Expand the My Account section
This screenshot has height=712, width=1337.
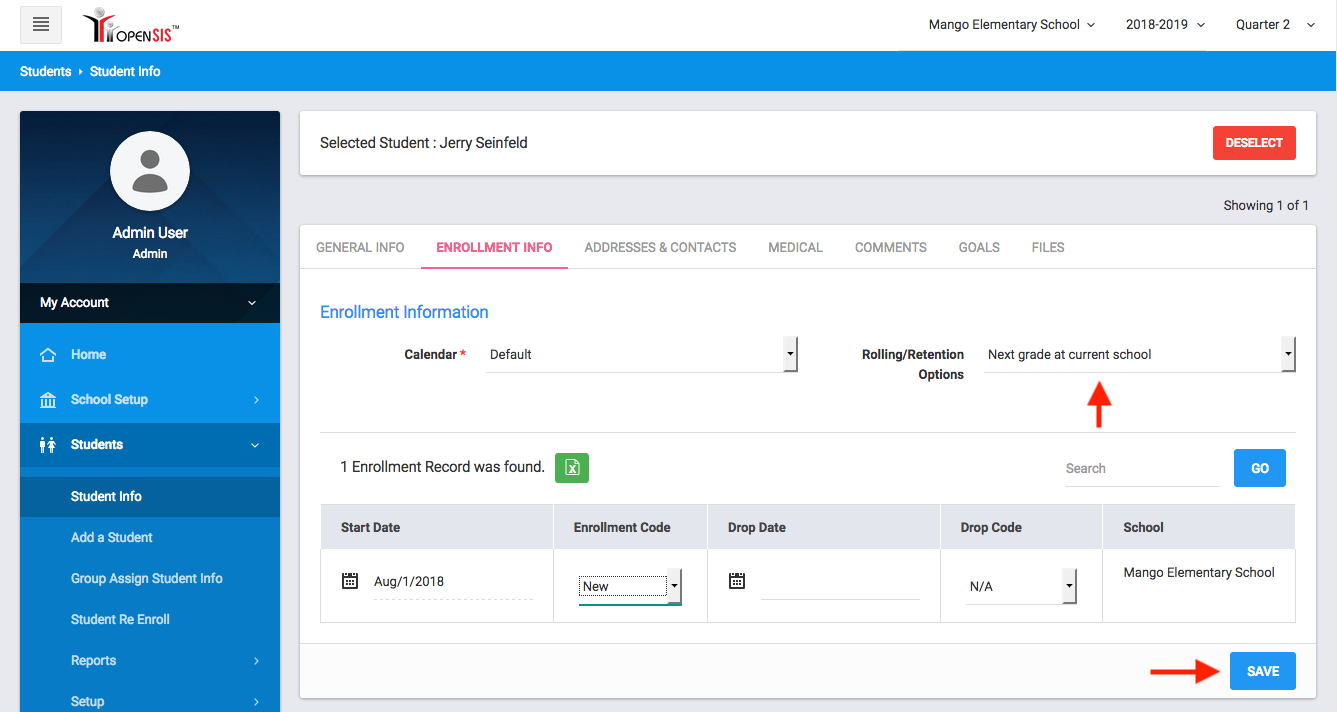click(149, 303)
